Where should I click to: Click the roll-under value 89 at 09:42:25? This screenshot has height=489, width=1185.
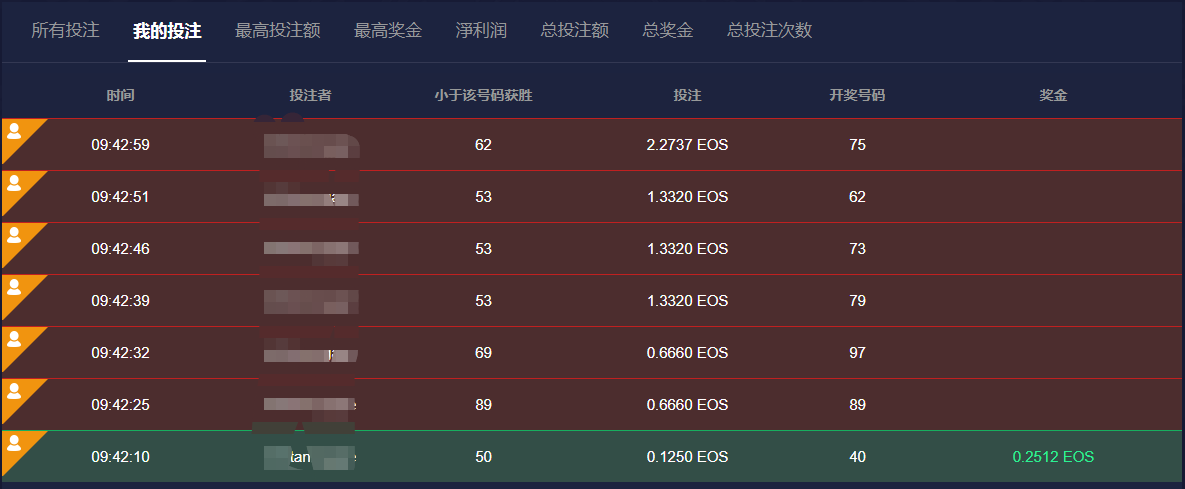coord(484,405)
